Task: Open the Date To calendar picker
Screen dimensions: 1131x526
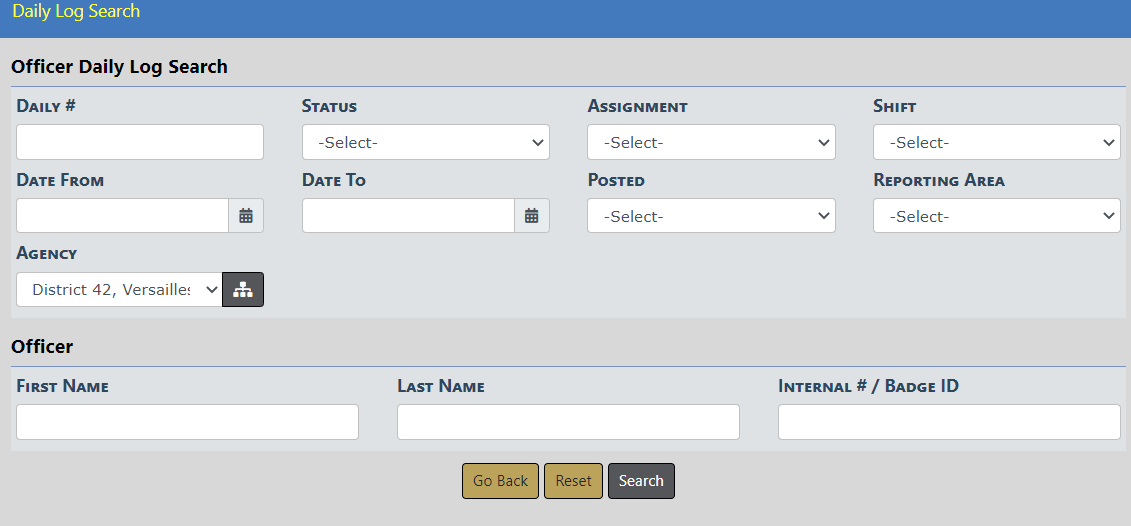Action: (532, 216)
